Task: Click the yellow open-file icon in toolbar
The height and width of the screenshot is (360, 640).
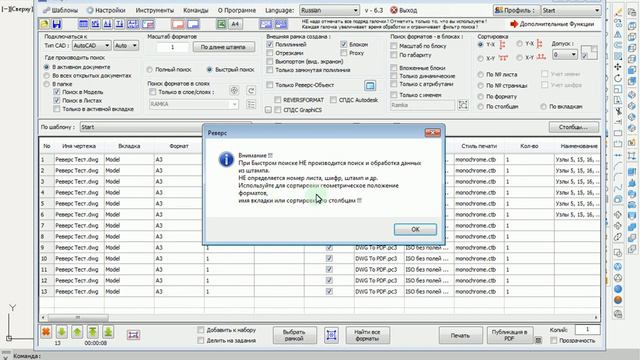Action: tap(44, 24)
